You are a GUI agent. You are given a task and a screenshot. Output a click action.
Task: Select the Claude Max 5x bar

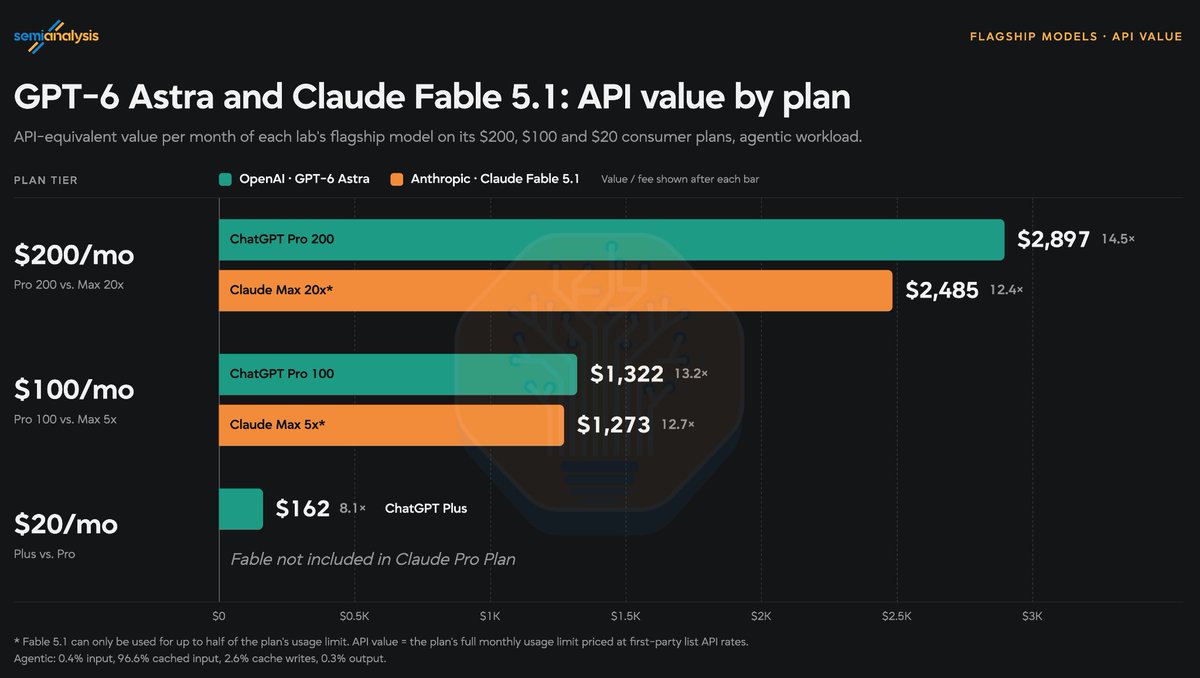coord(391,425)
